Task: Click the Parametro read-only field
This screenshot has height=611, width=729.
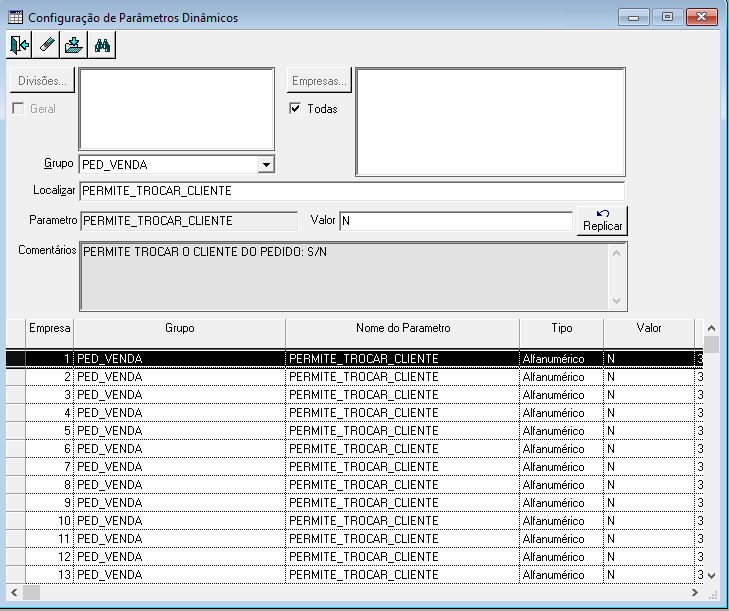Action: (189, 221)
